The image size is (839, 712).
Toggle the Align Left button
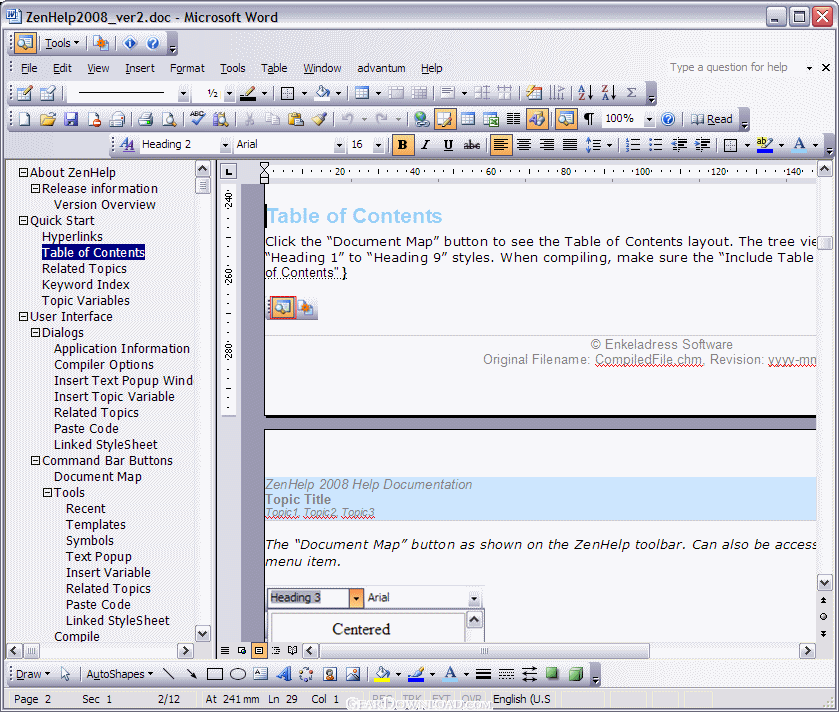tap(500, 145)
